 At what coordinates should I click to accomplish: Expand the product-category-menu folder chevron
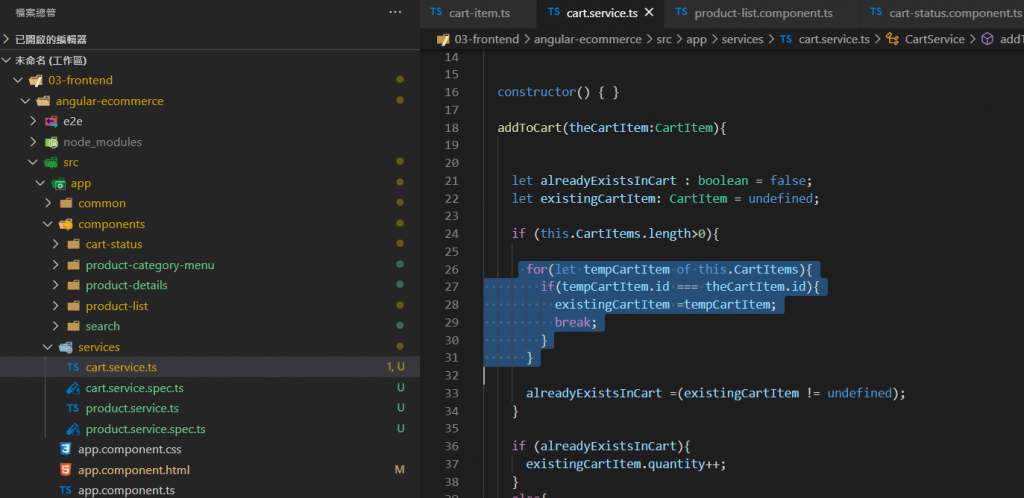point(56,265)
